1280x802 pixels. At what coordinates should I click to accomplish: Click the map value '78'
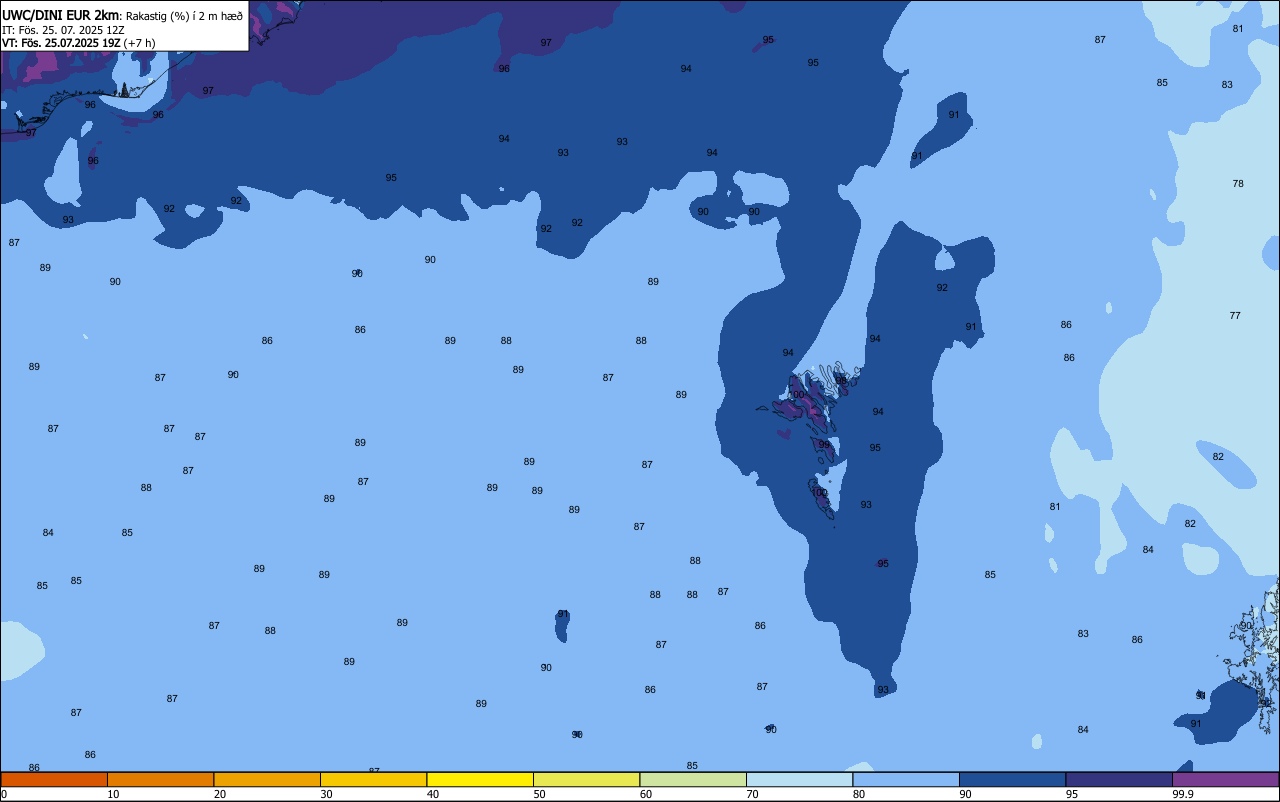[x=1238, y=184]
